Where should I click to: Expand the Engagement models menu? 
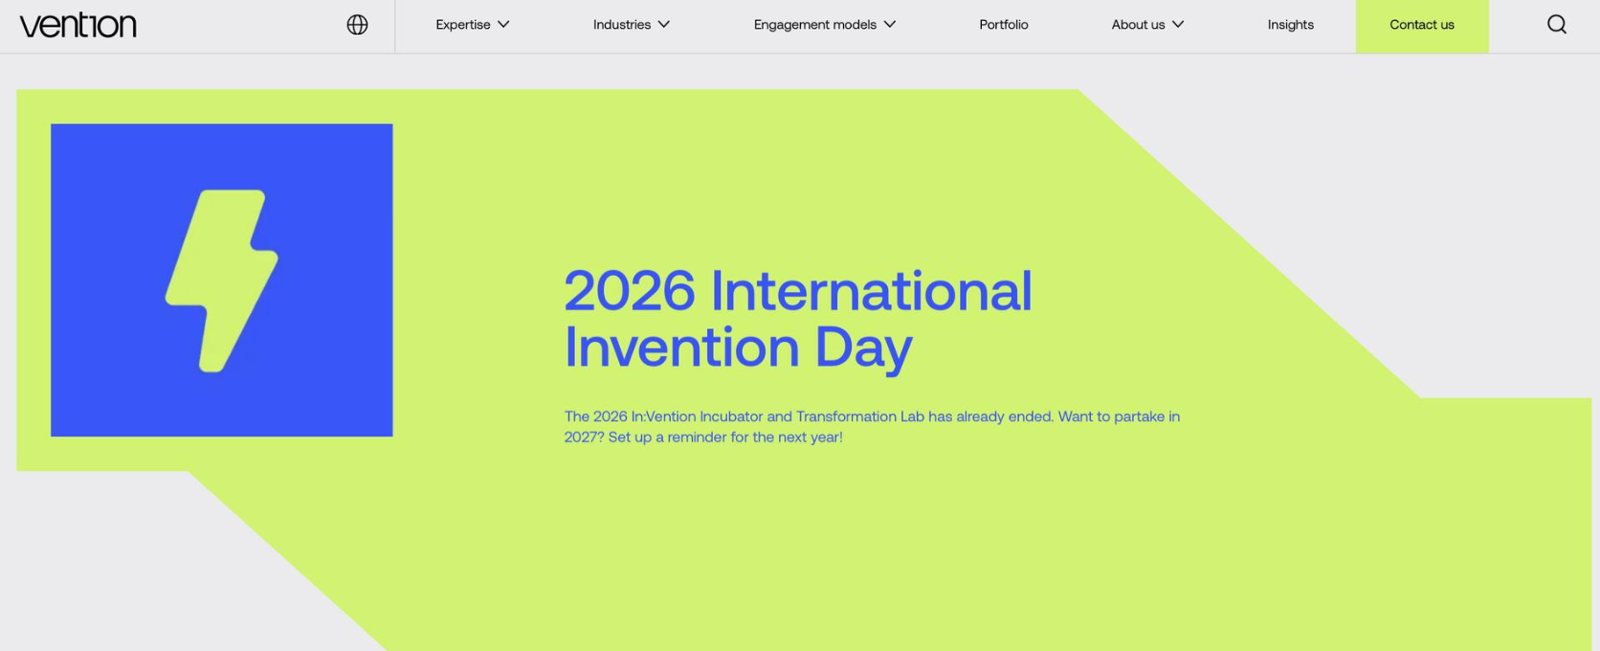coord(825,25)
